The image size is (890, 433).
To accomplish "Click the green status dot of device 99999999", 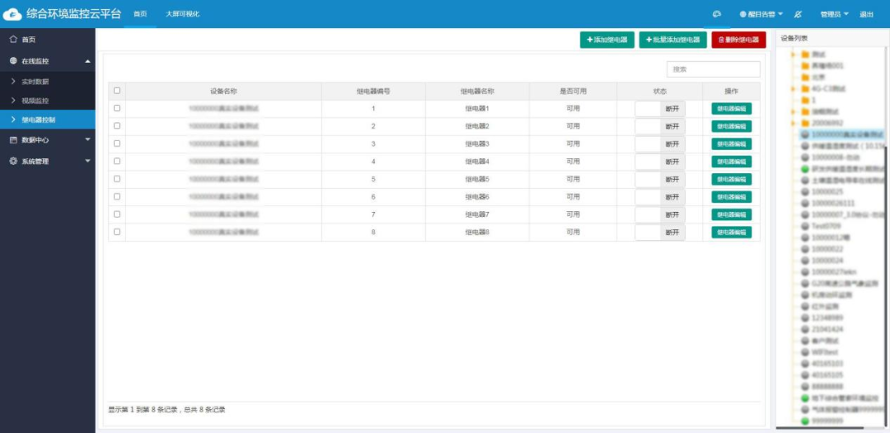I will tap(804, 421).
